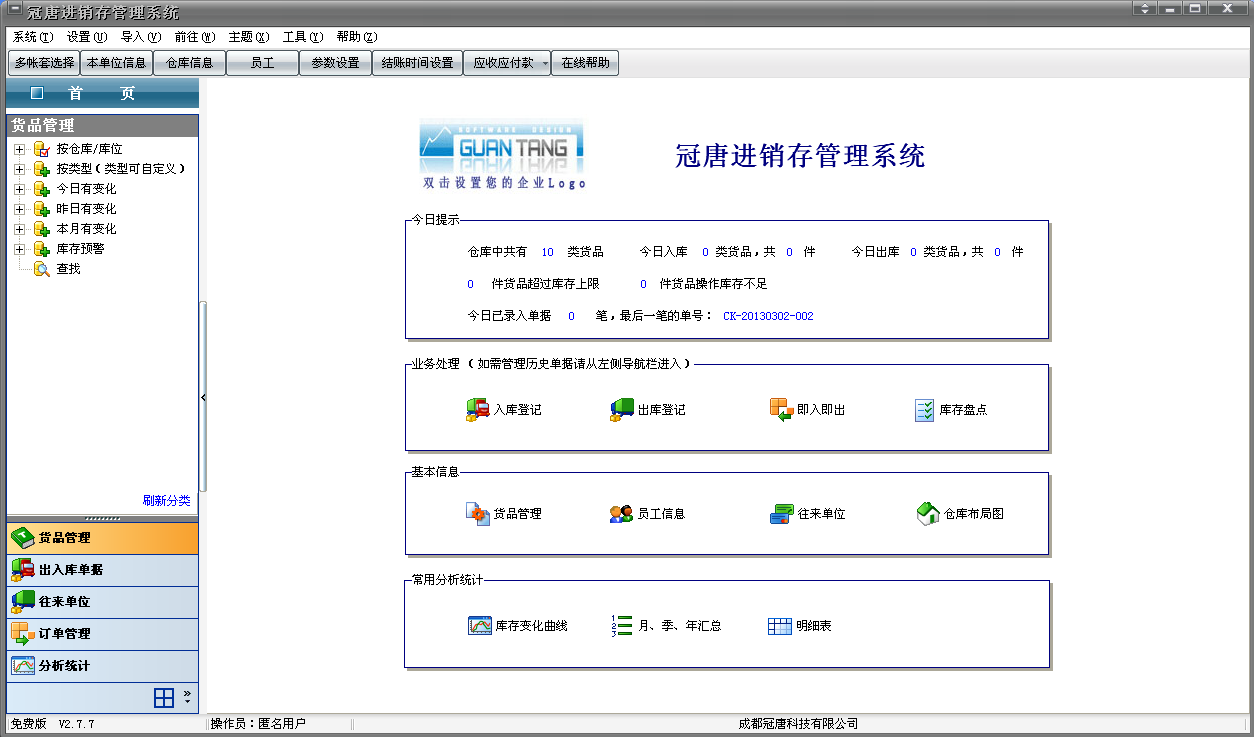Screen dimensions: 1254x737
Task: Open the 系统 menu
Action: [26, 37]
